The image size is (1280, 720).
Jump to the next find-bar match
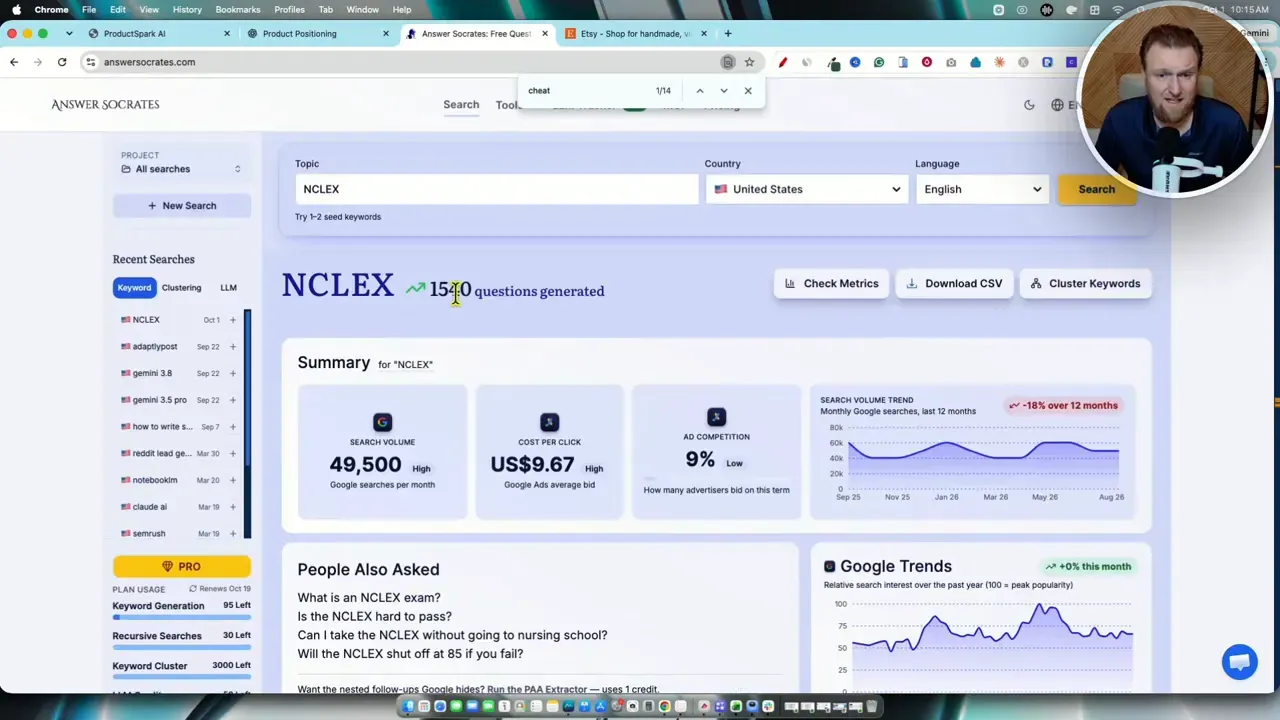click(x=724, y=91)
